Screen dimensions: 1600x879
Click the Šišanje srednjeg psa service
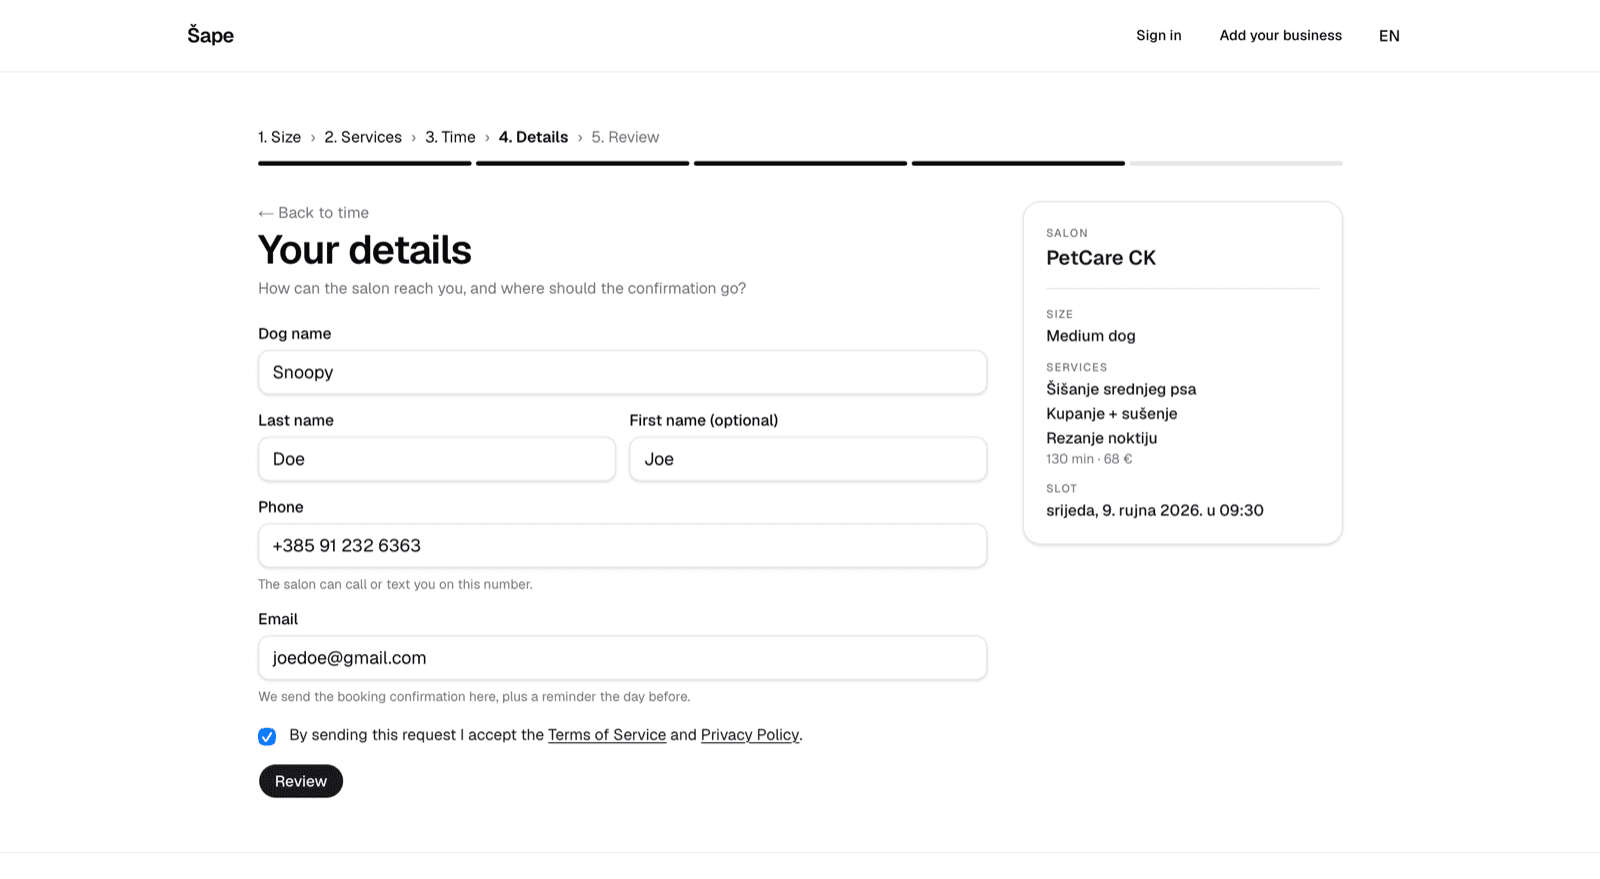(x=1121, y=389)
